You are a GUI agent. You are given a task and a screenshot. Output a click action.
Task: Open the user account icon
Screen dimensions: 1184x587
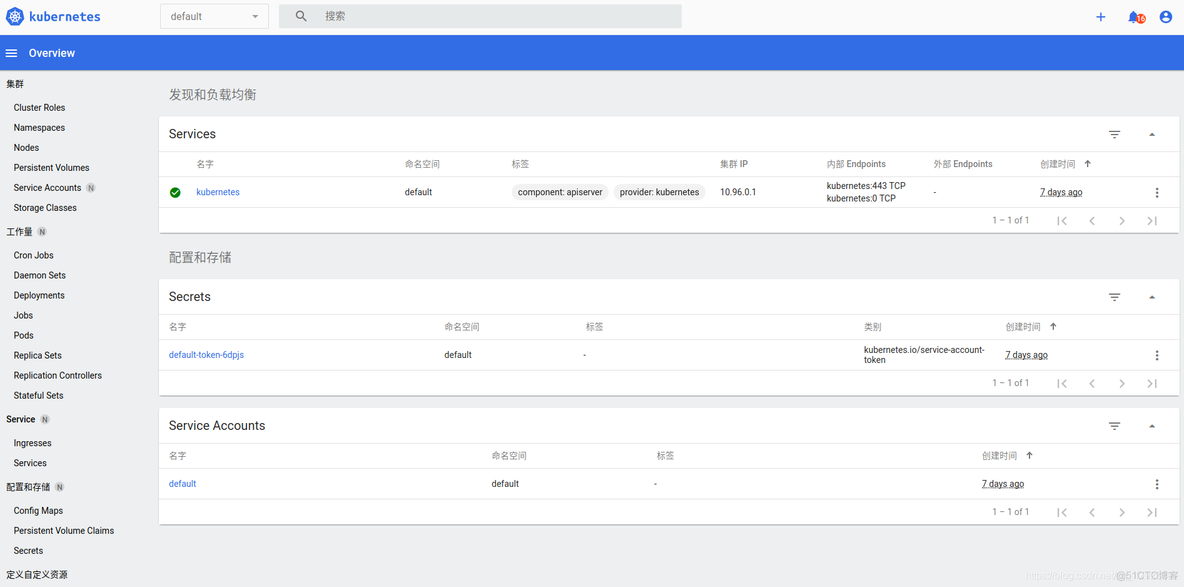(1165, 17)
